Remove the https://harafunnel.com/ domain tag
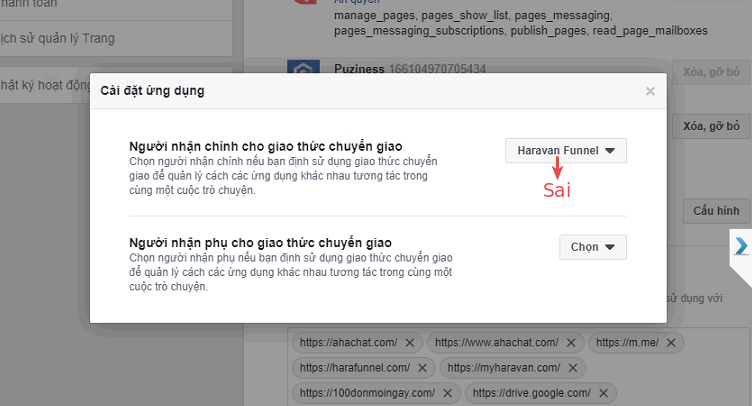This screenshot has height=406, width=752. (x=422, y=368)
